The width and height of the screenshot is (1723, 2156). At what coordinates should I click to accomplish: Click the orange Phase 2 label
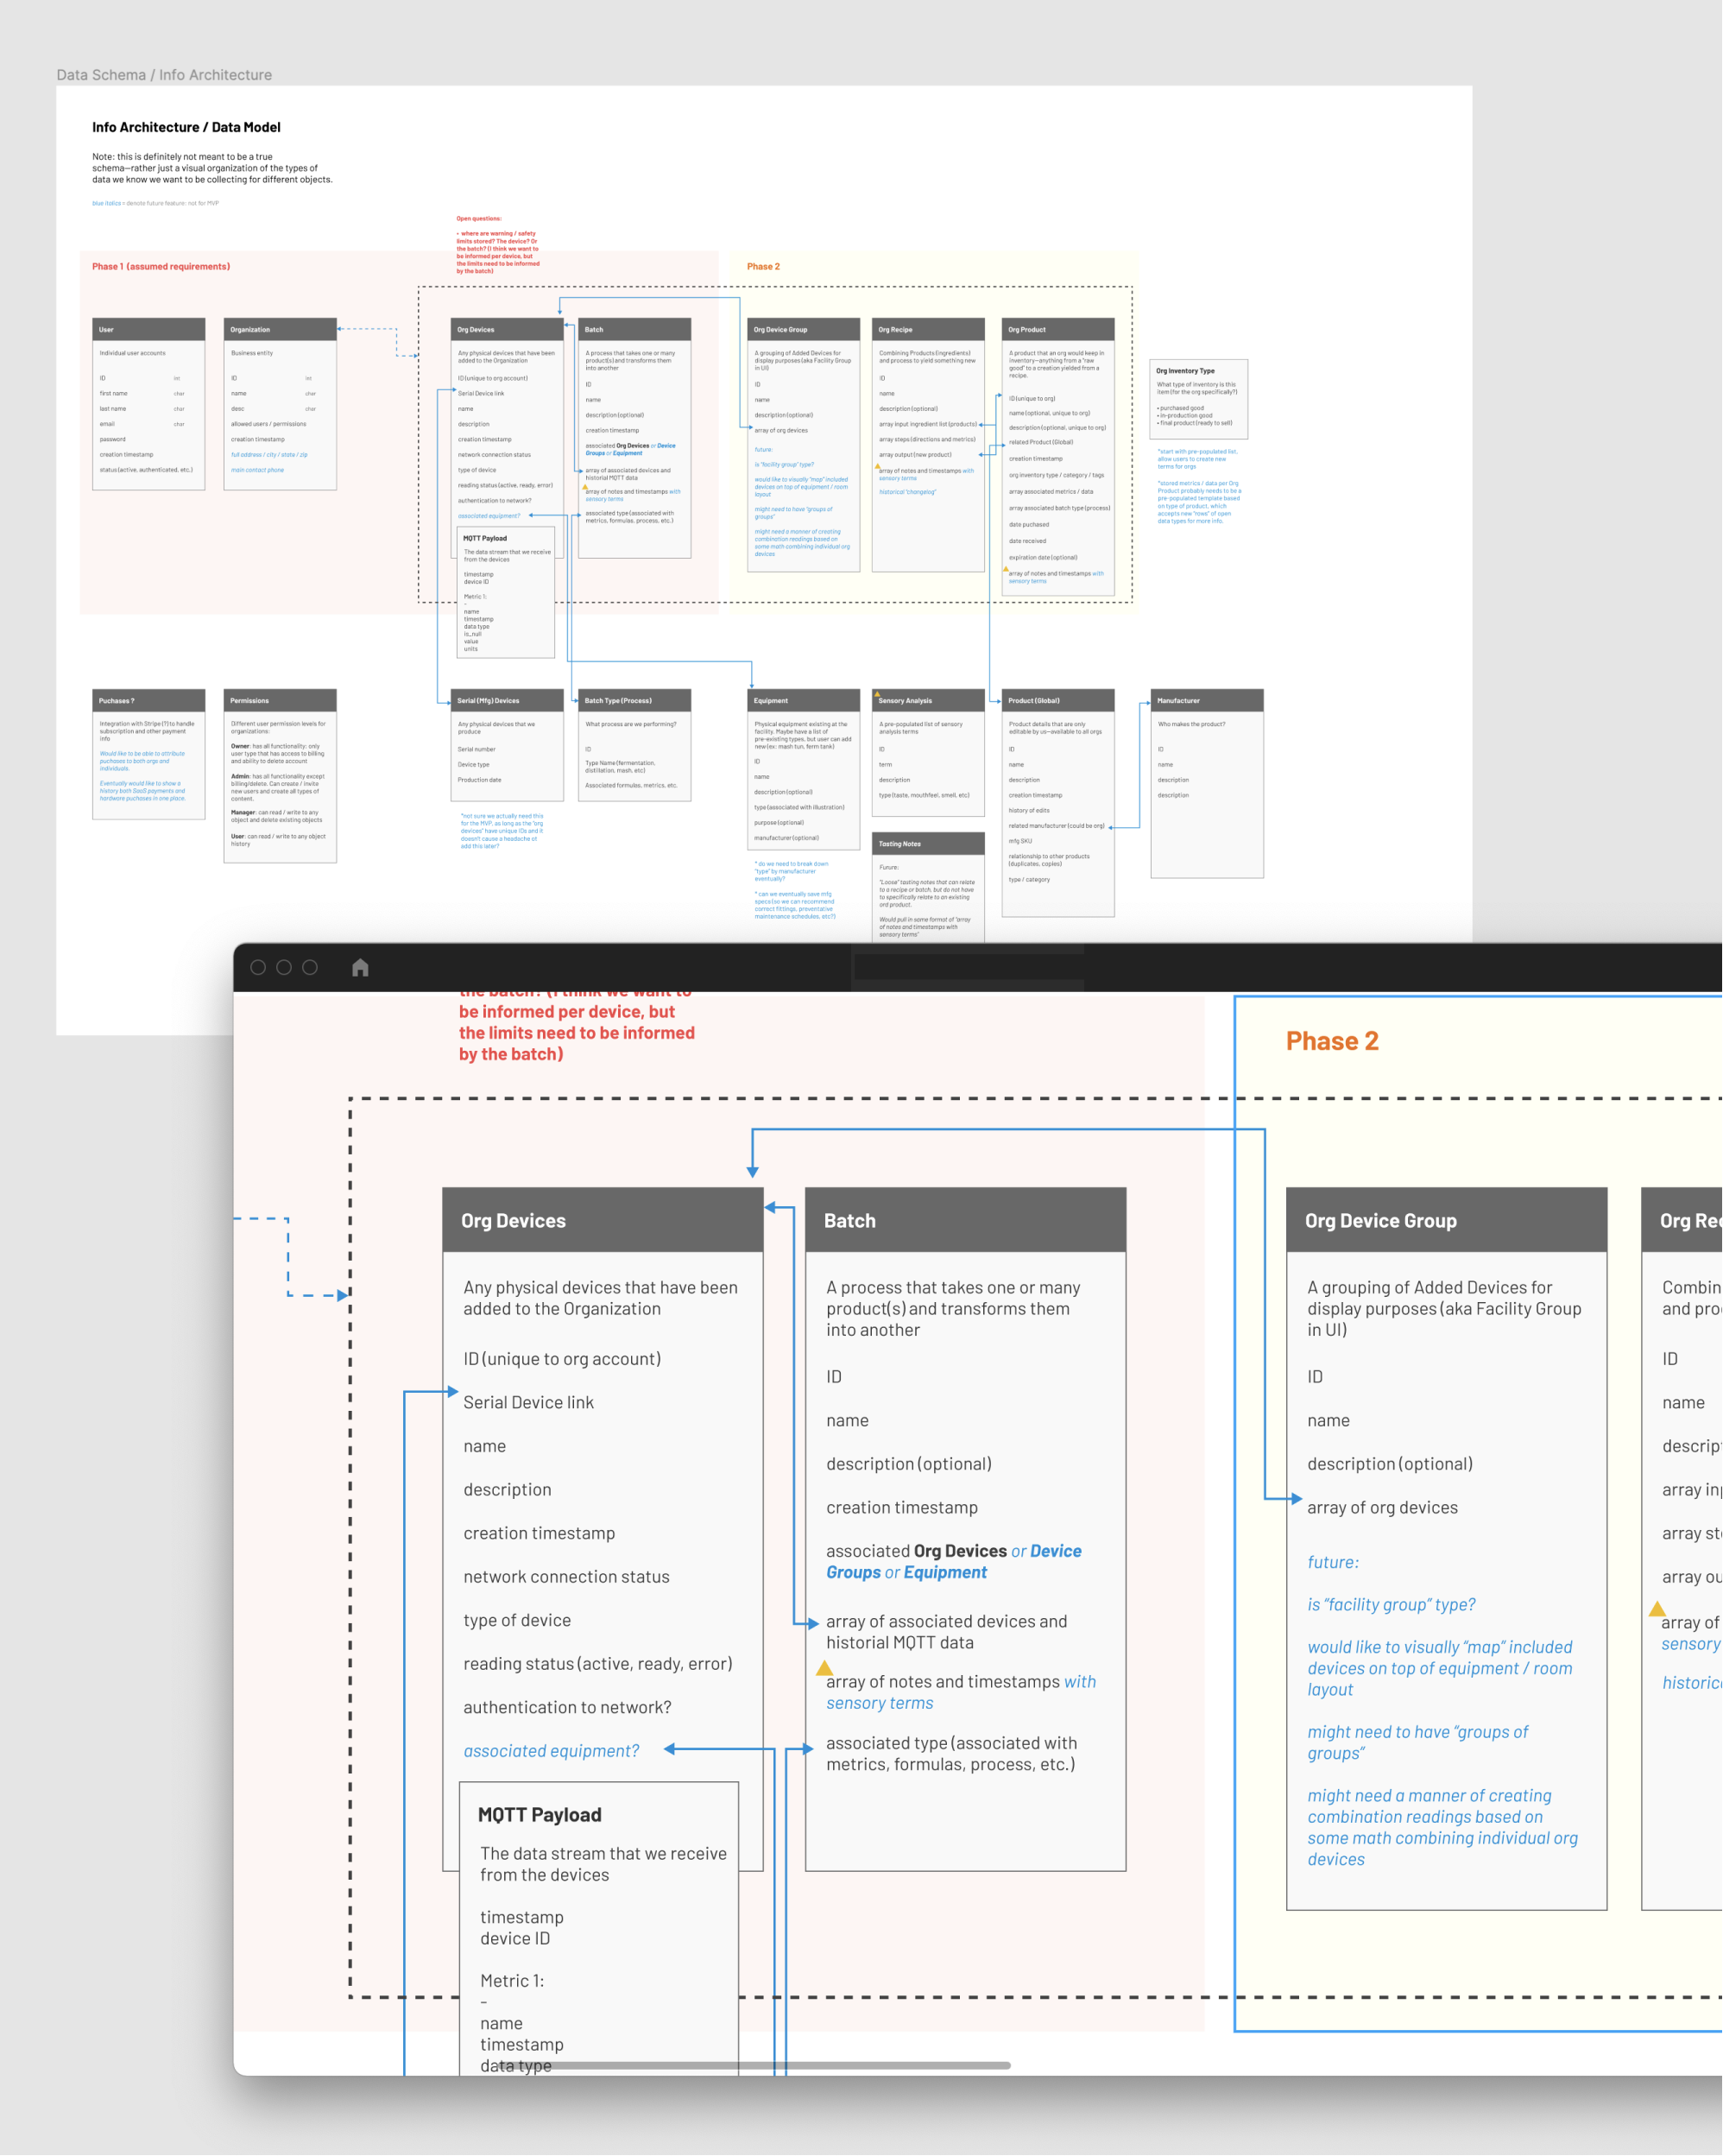(x=1332, y=1041)
